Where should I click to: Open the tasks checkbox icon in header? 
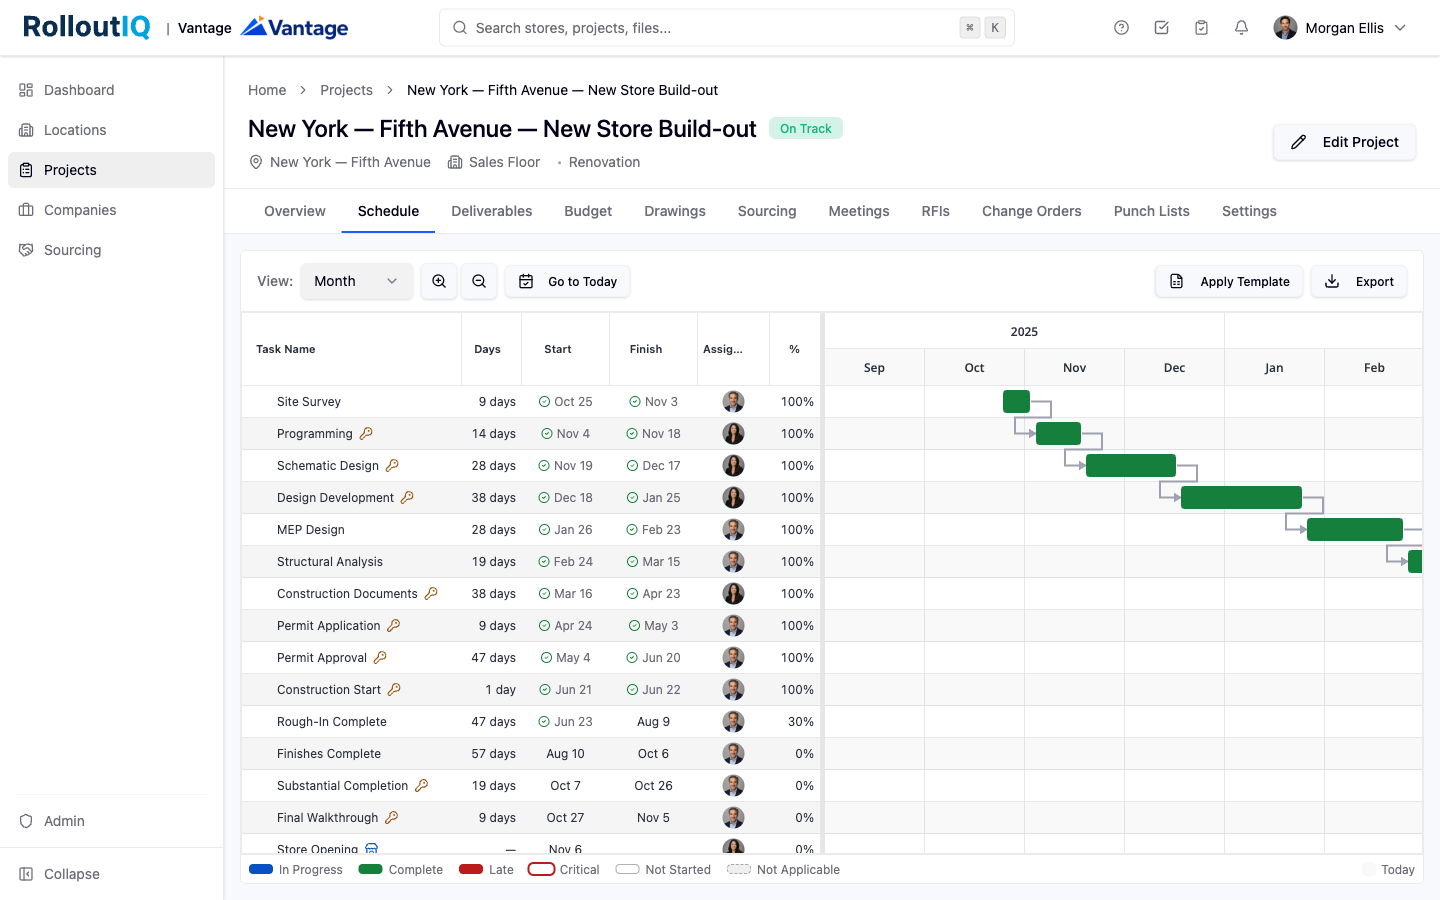pos(1161,28)
